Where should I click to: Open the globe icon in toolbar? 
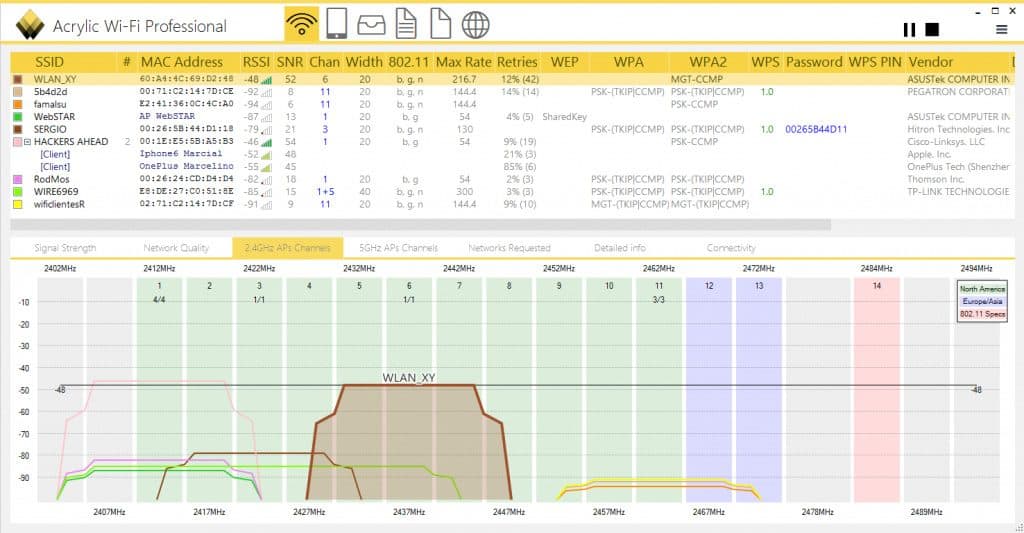(475, 25)
